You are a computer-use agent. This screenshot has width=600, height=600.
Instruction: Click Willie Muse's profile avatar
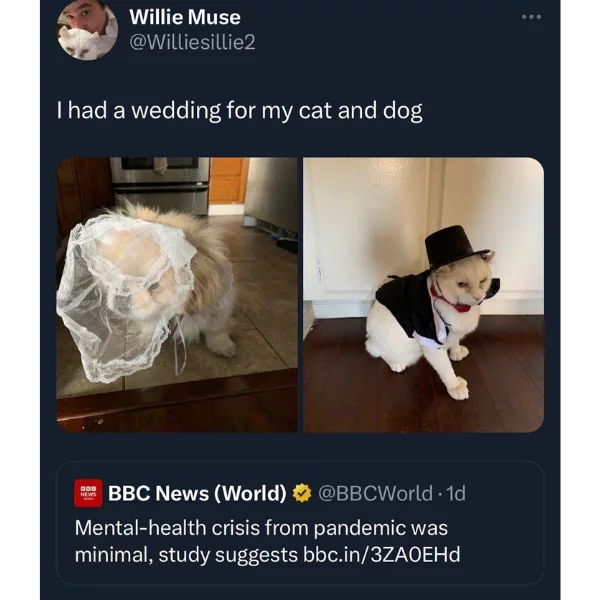pyautogui.click(x=87, y=29)
